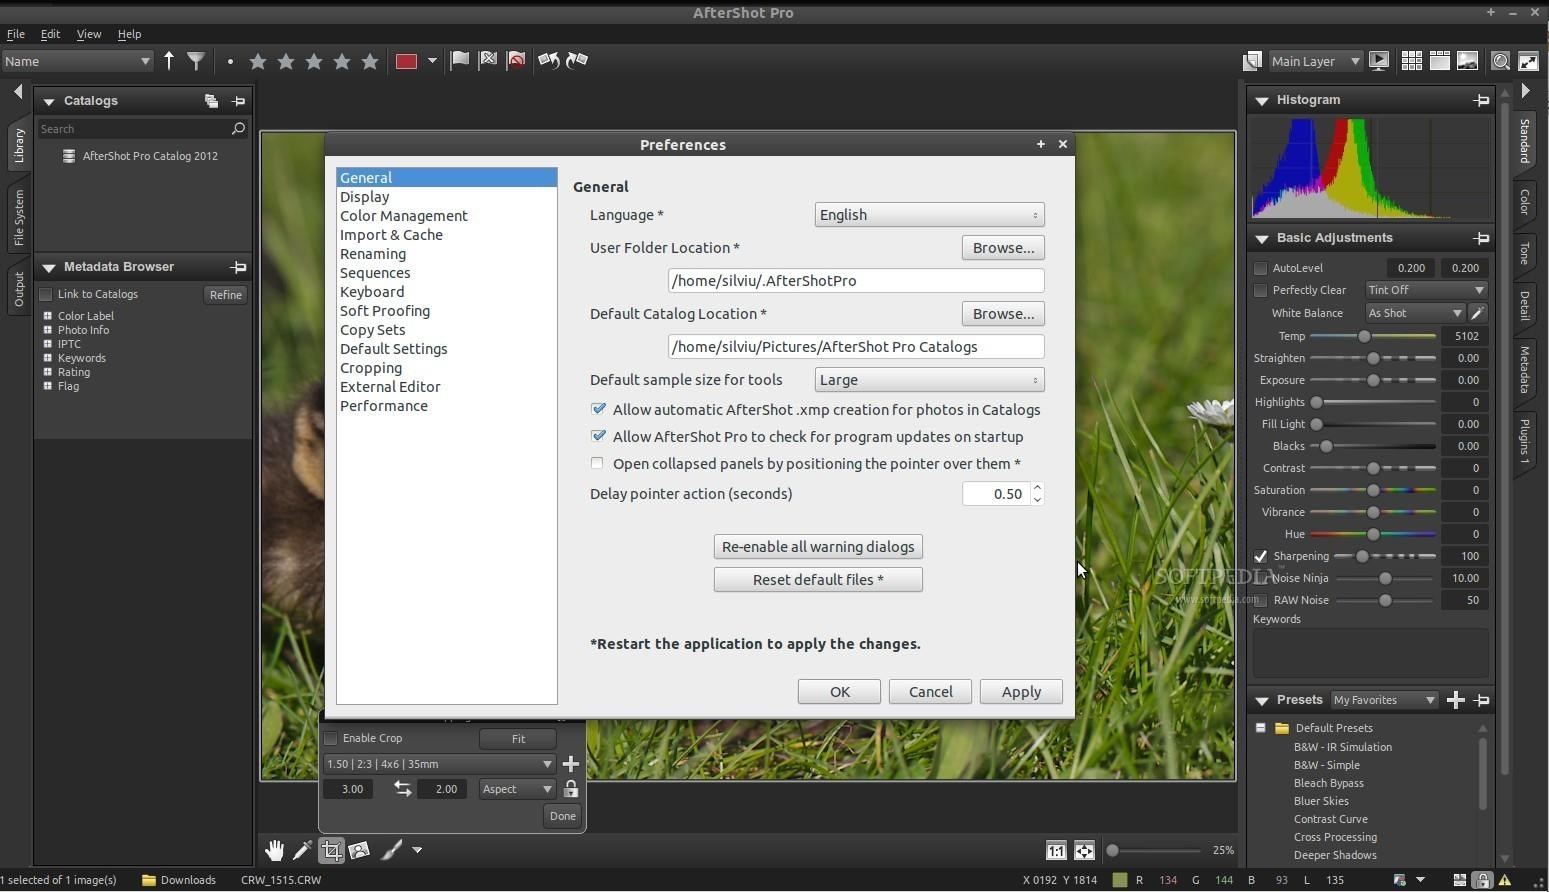Open the filter funnel tool
Screen dimensions: 1549x892
click(x=196, y=61)
